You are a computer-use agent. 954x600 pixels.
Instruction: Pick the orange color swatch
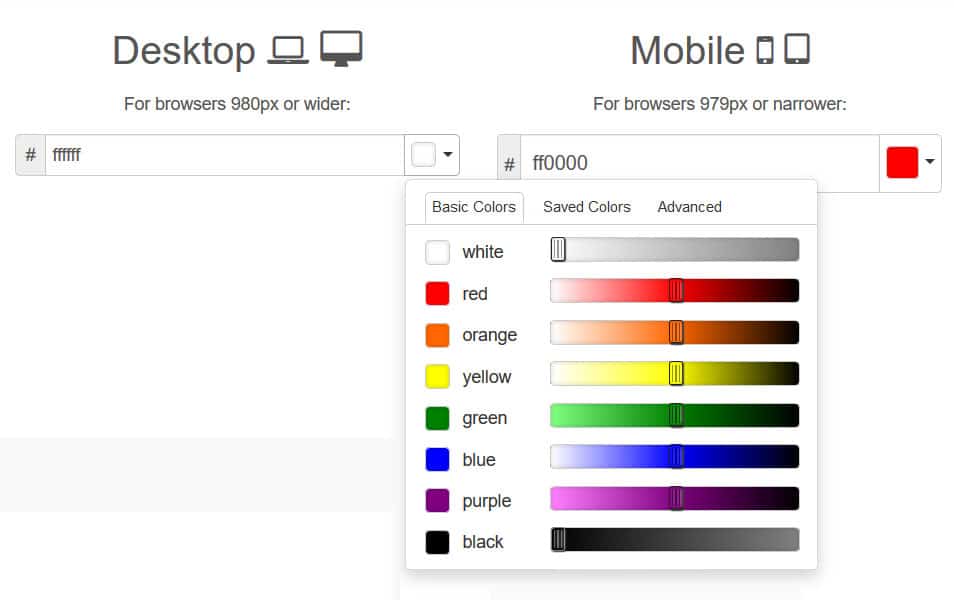437,335
